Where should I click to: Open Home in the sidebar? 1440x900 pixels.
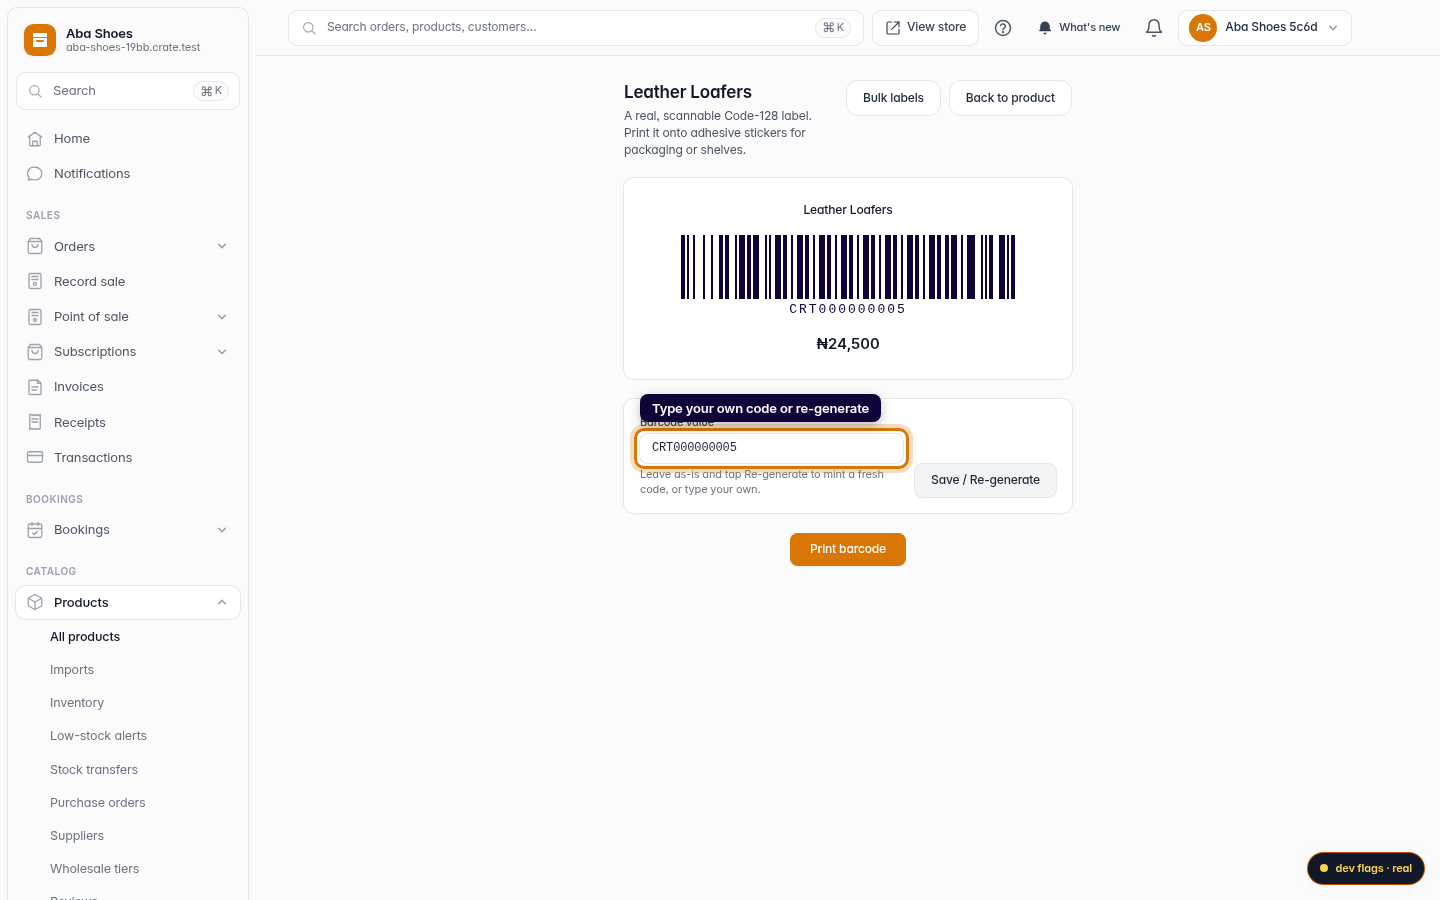[x=128, y=139]
